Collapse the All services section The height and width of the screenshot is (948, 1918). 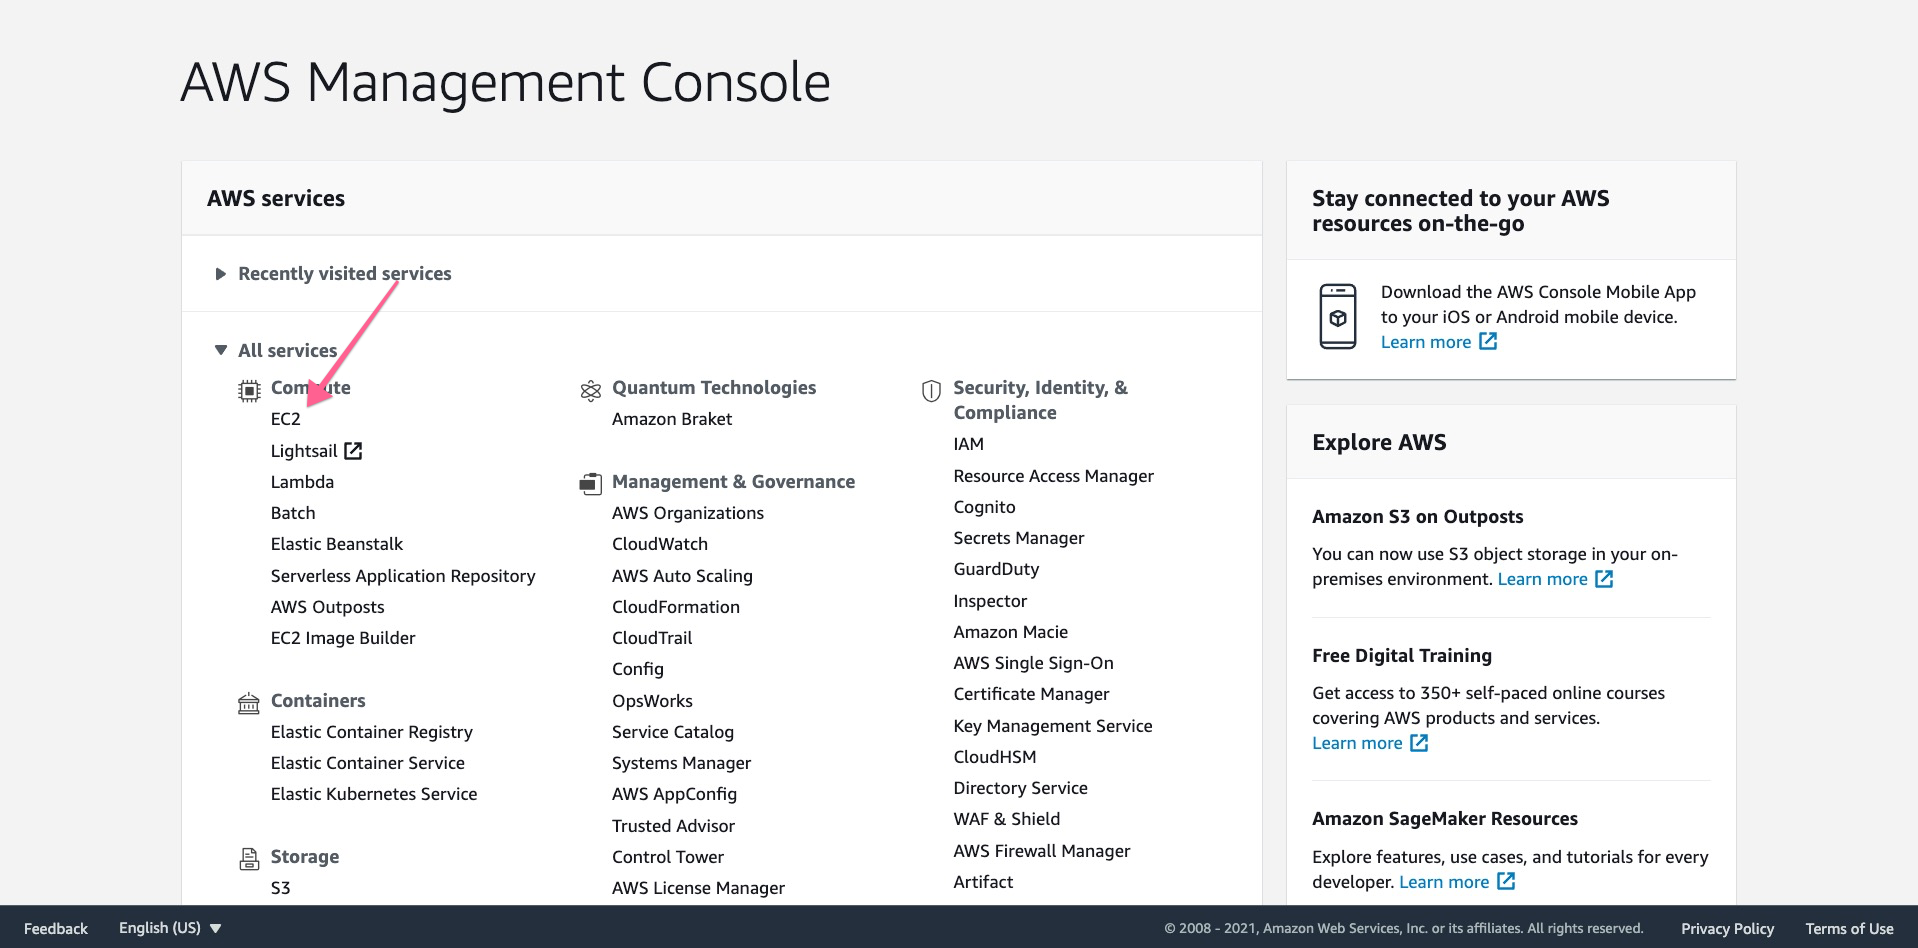(276, 350)
